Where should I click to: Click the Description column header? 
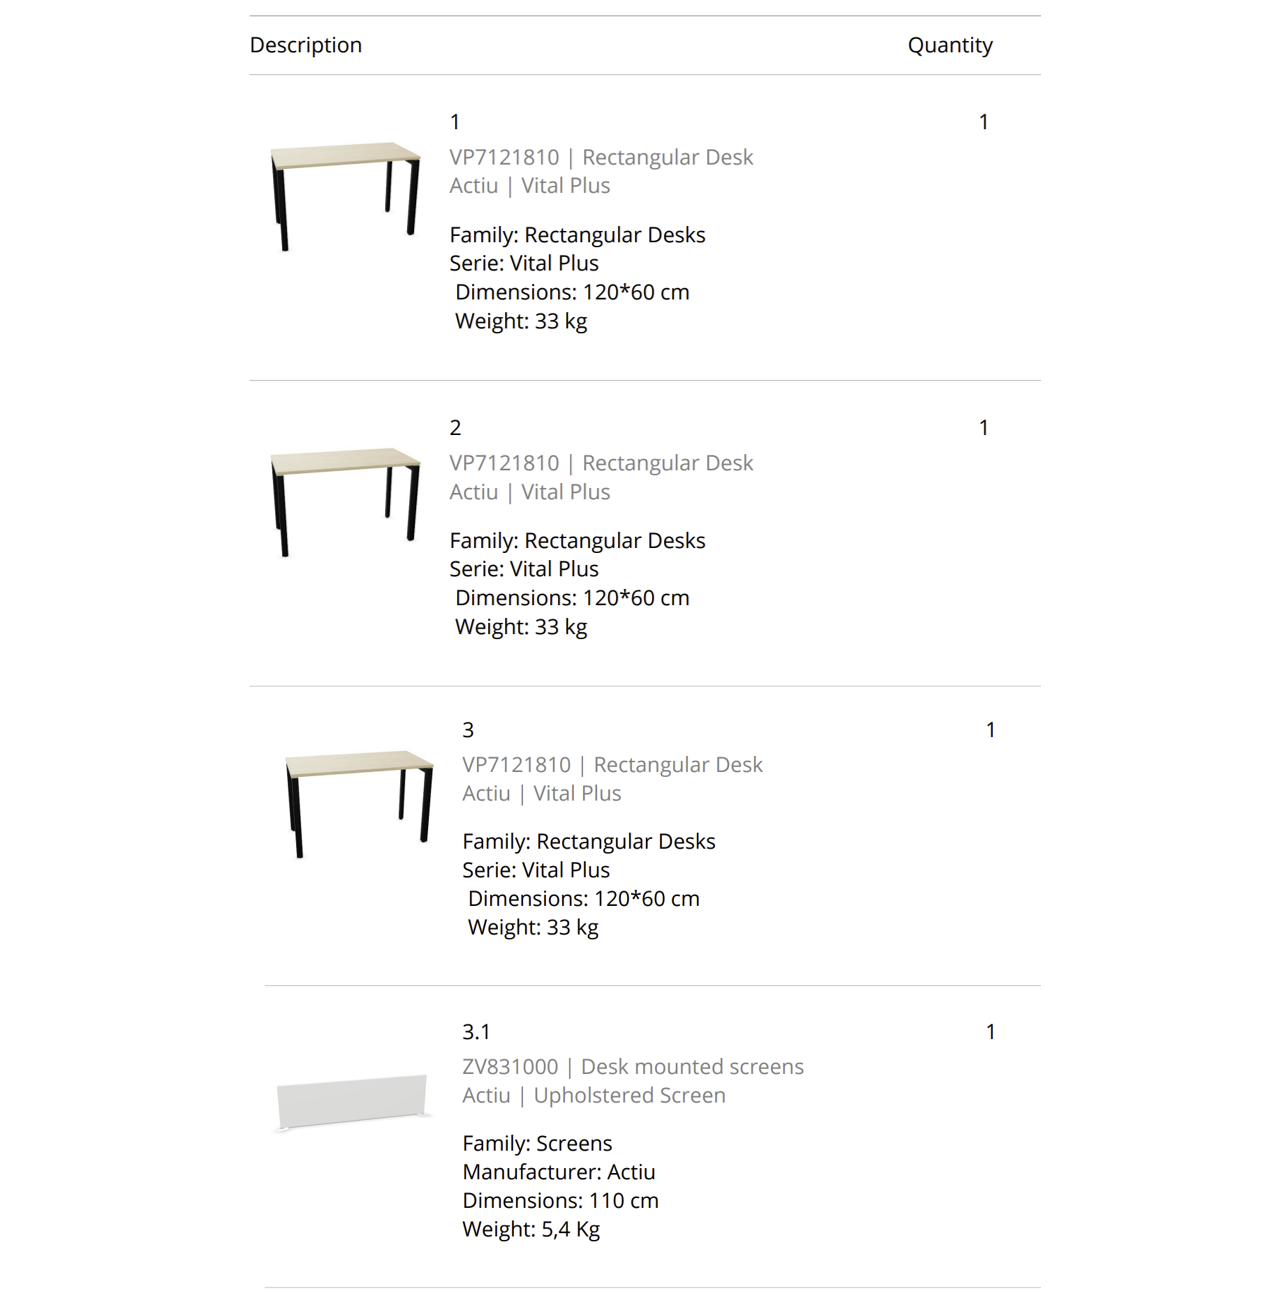[306, 45]
